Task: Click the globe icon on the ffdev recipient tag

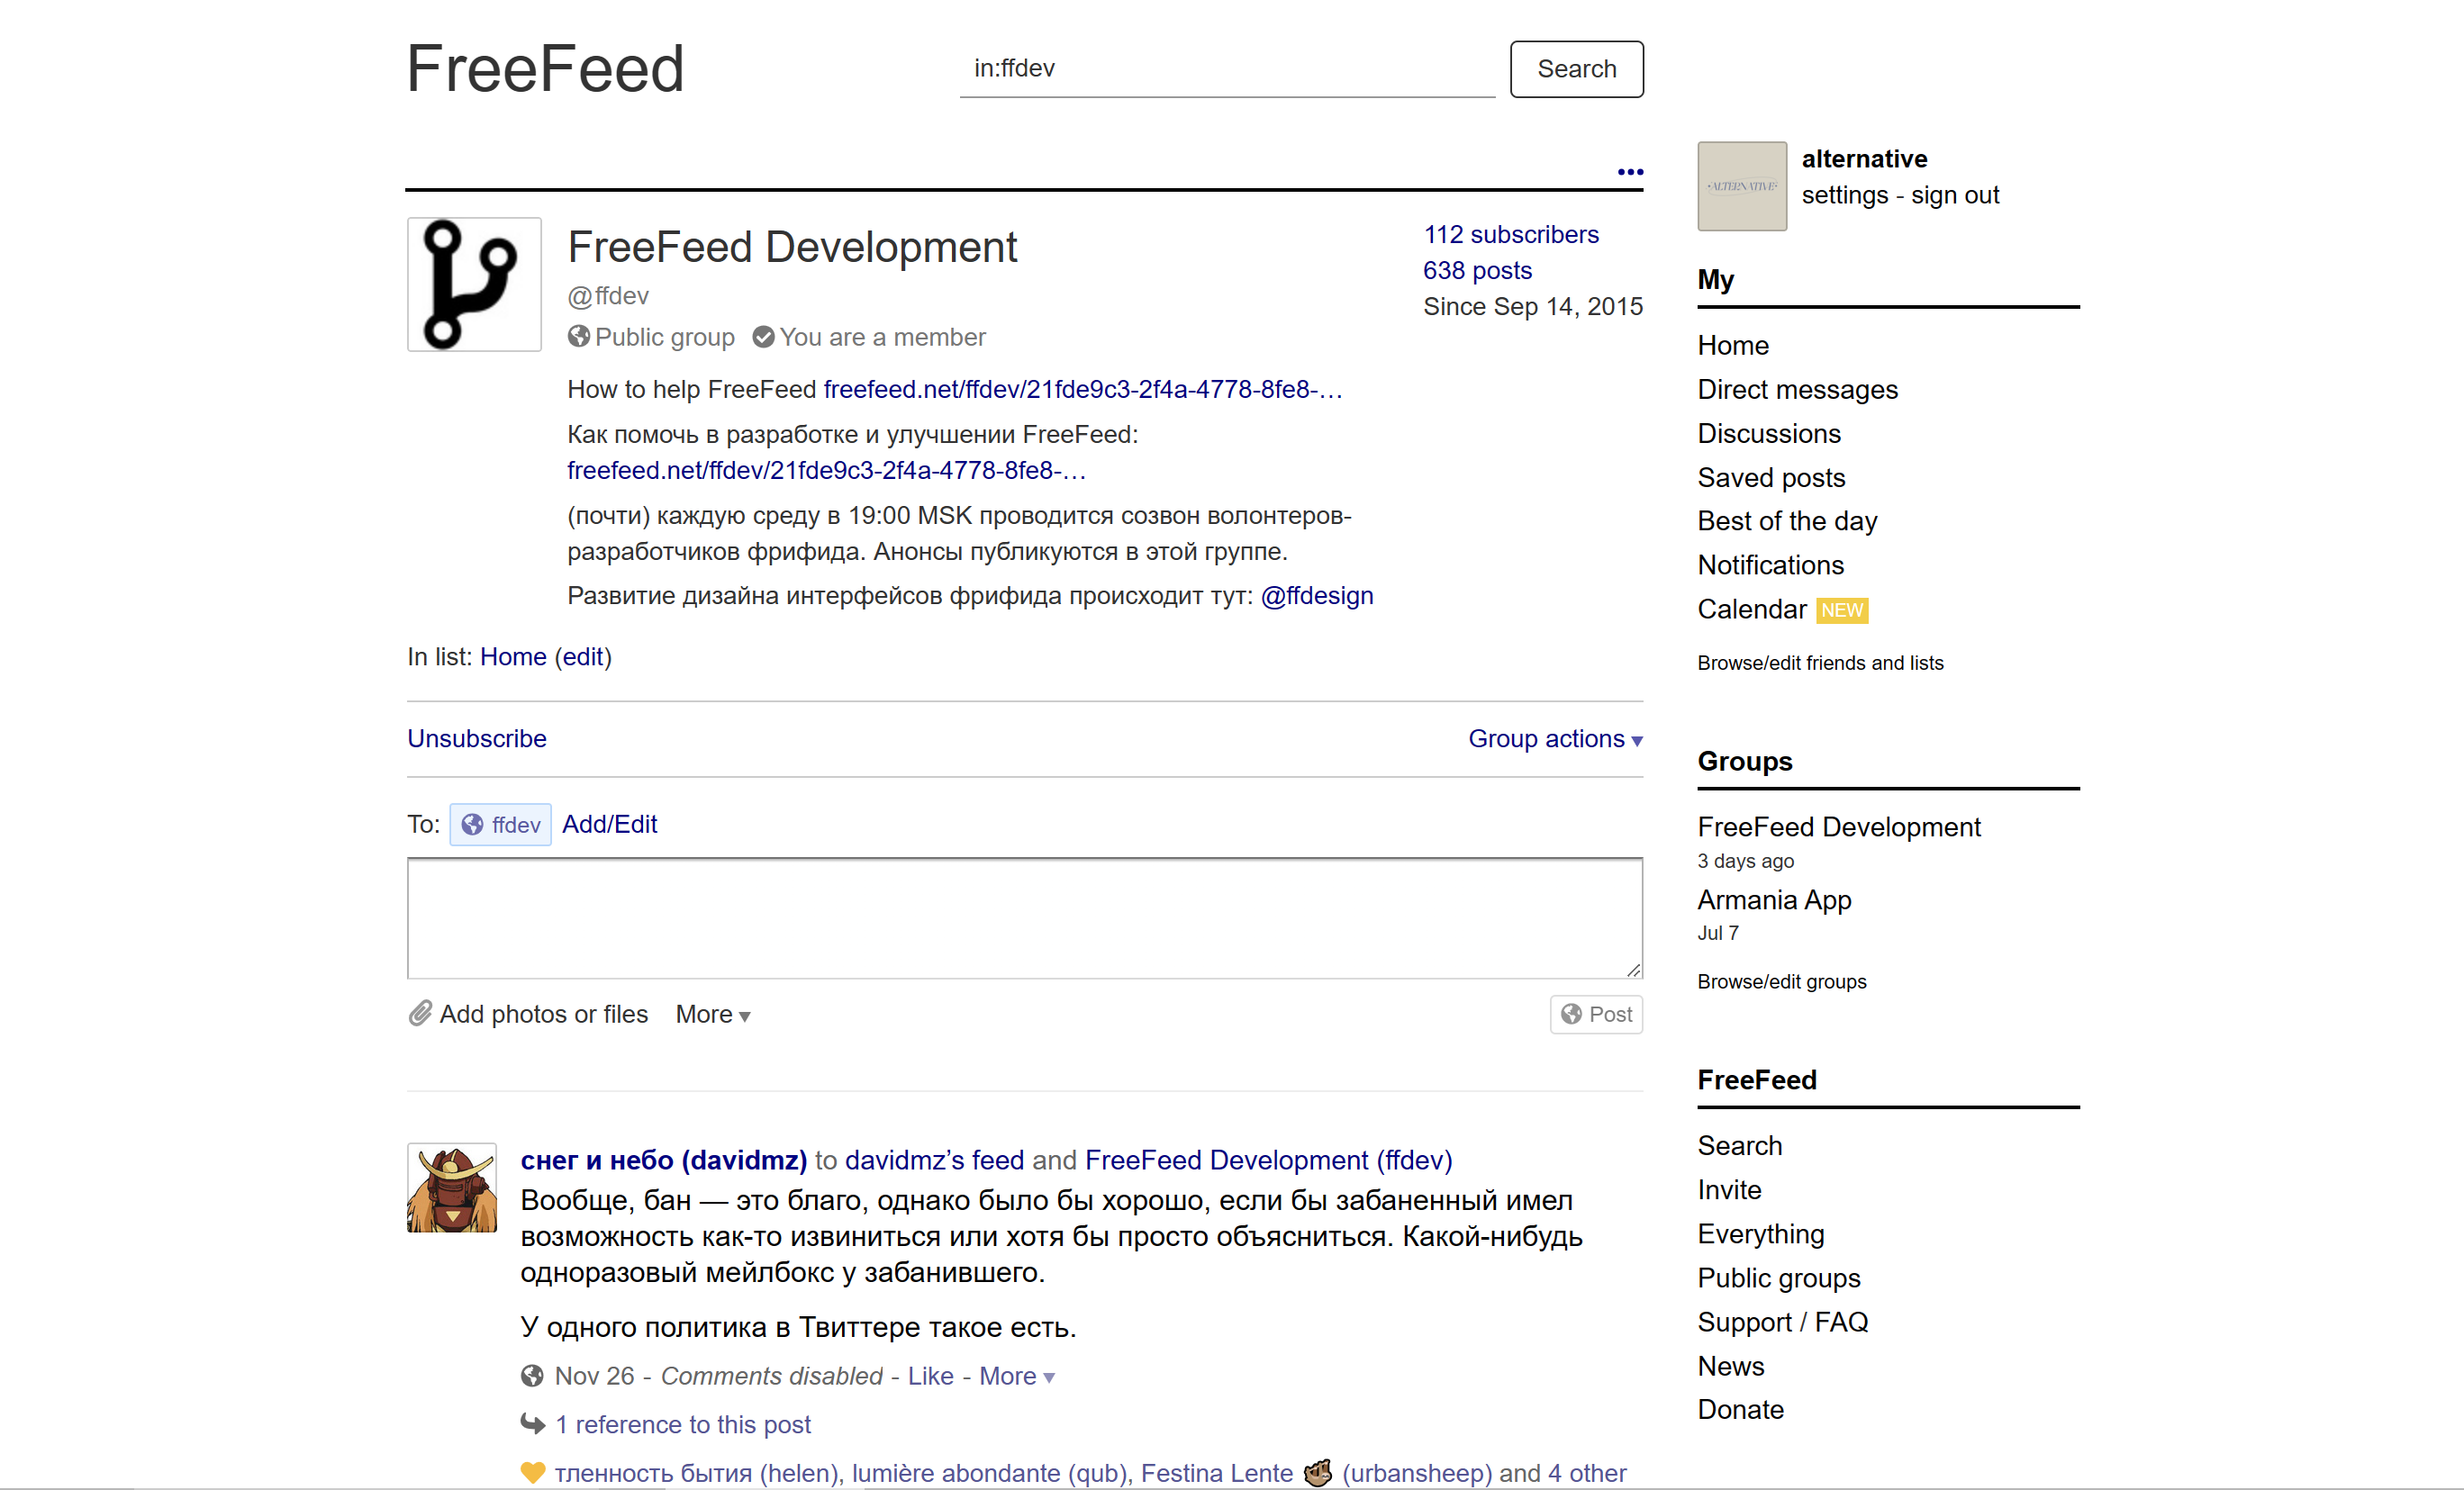Action: pos(472,825)
